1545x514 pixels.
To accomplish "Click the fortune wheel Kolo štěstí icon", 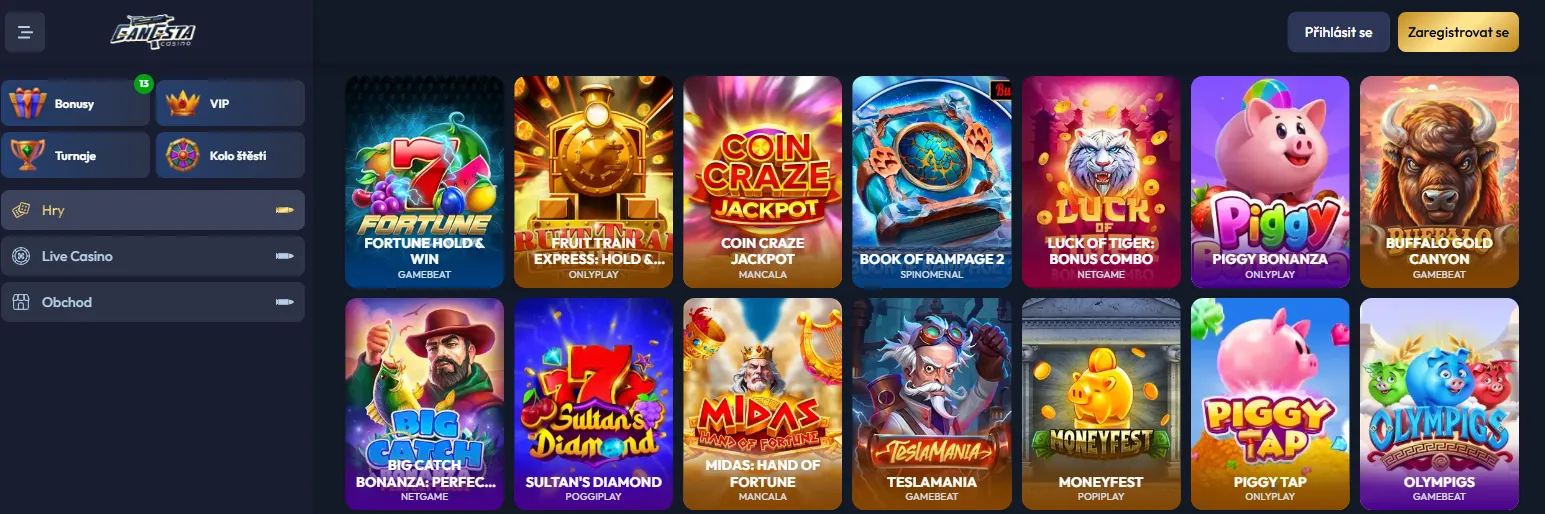I will [184, 155].
